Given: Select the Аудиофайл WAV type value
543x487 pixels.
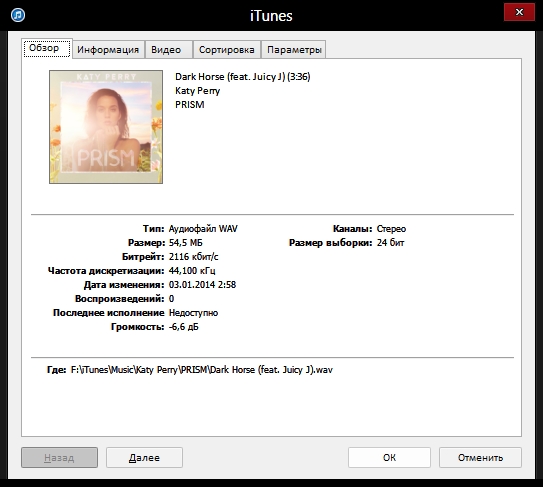Looking at the screenshot, I should pyautogui.click(x=203, y=229).
